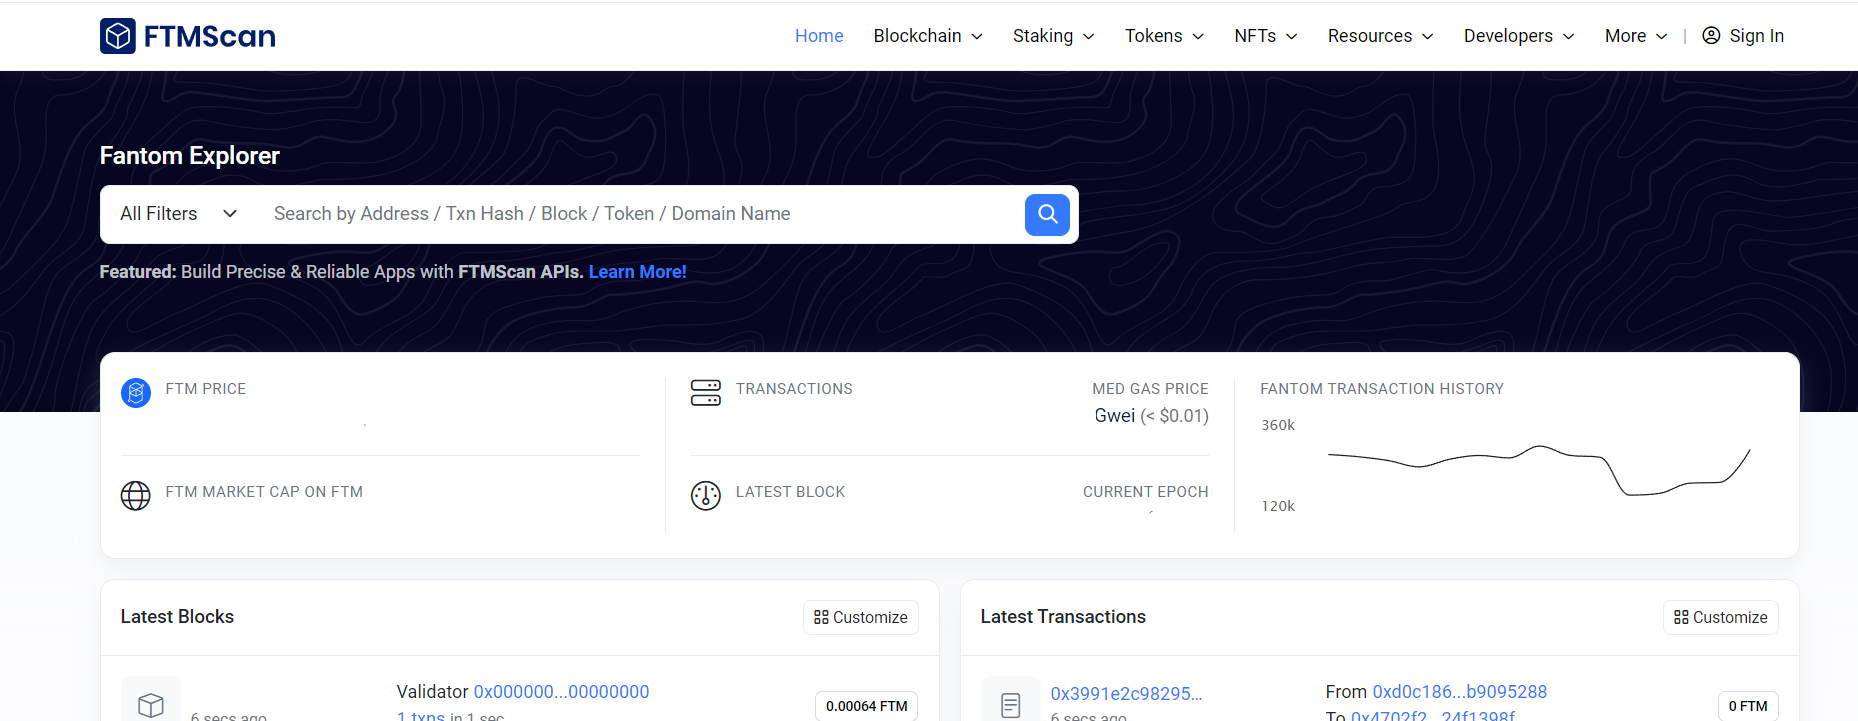This screenshot has height=721, width=1858.
Task: Customize the Latest Blocks panel
Action: pos(861,618)
